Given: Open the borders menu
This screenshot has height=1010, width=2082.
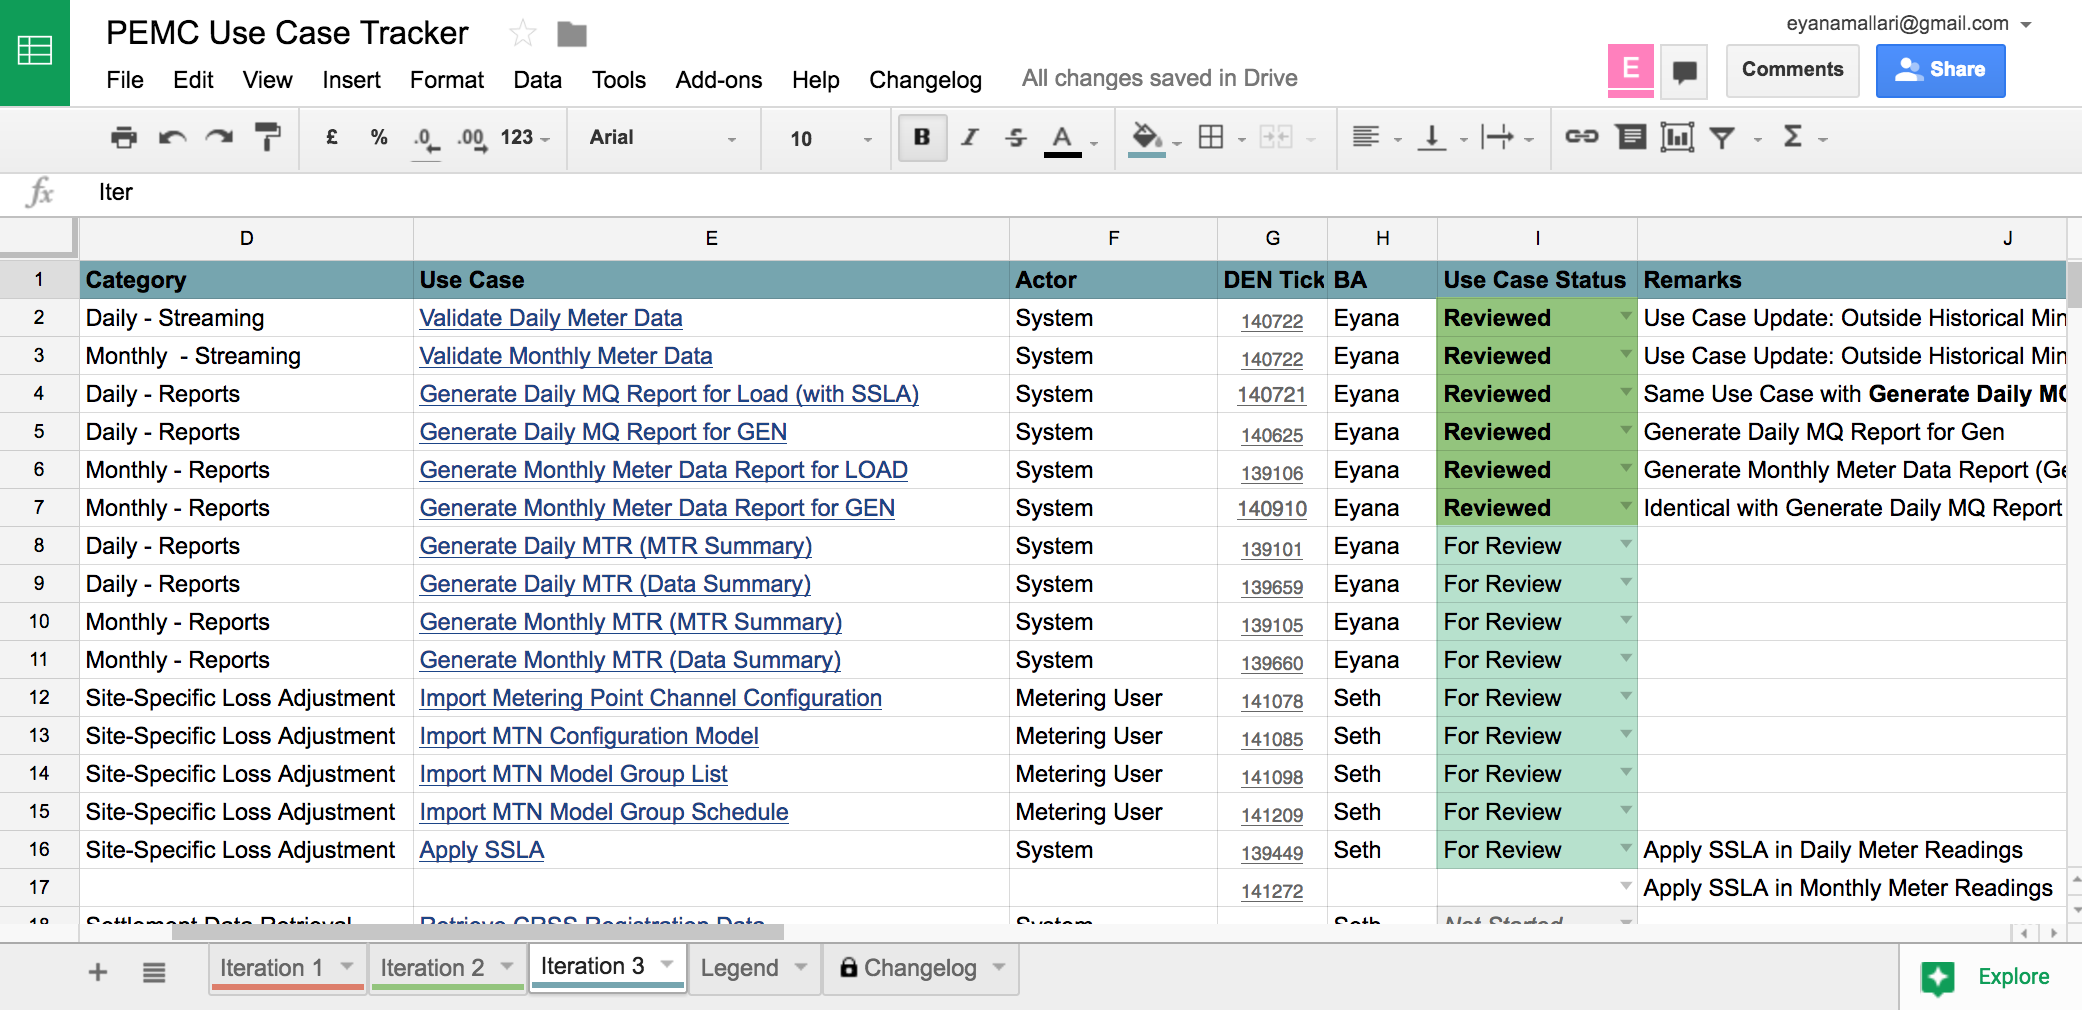Looking at the screenshot, I should [1211, 137].
